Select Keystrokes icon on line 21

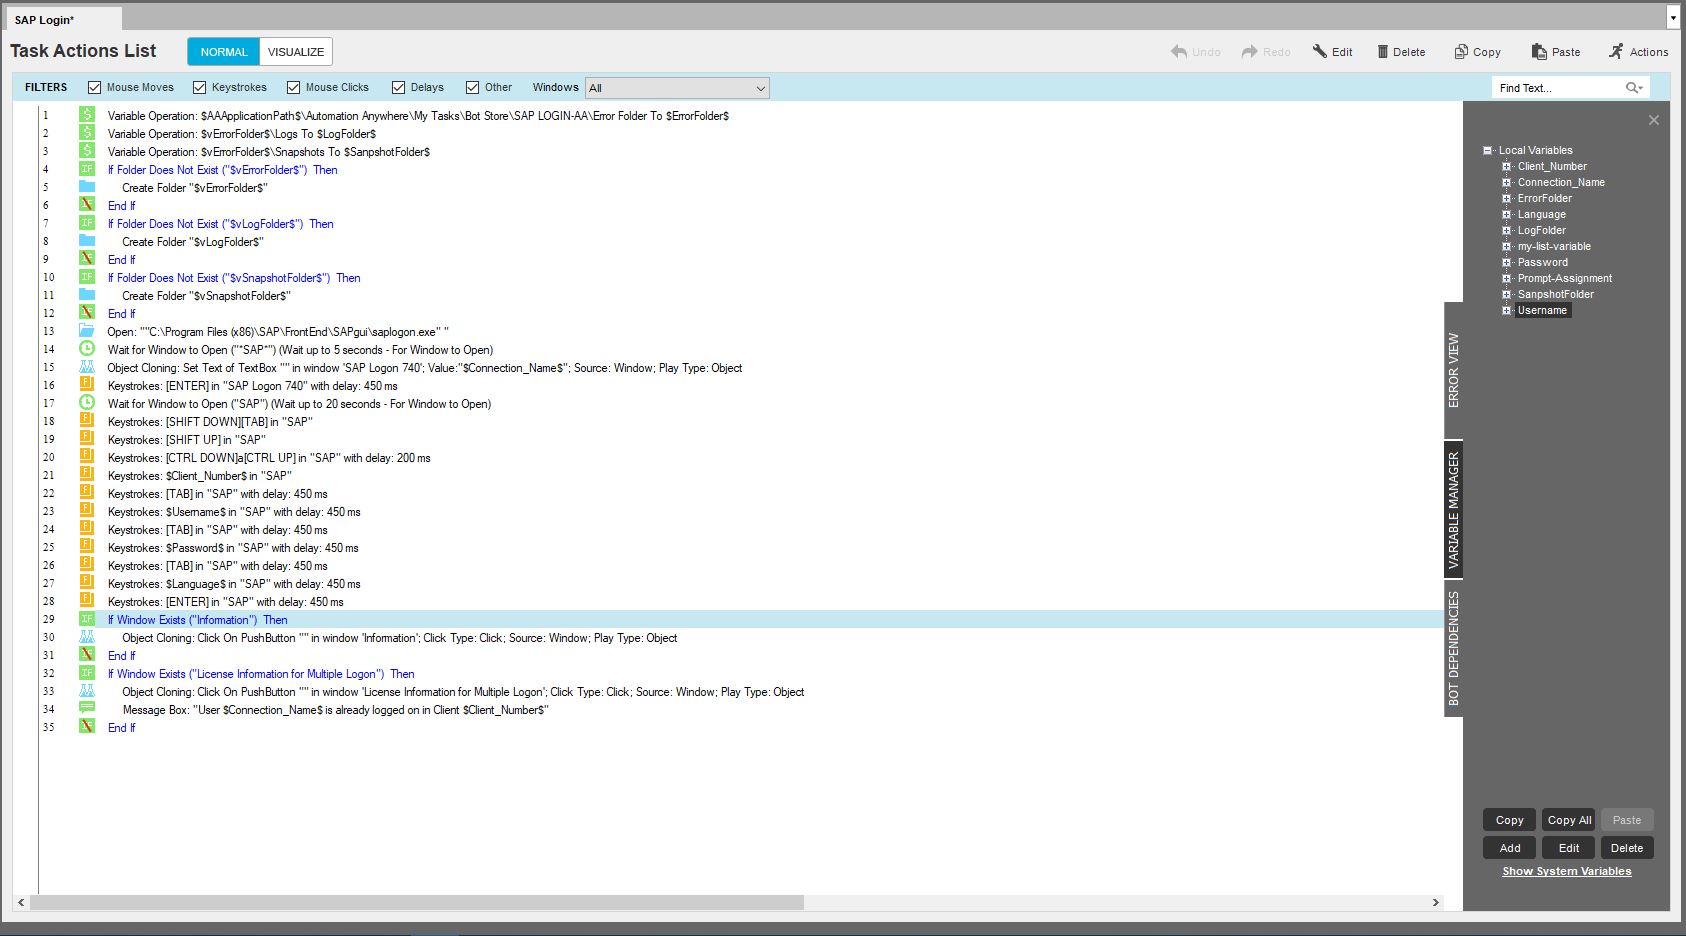click(87, 475)
